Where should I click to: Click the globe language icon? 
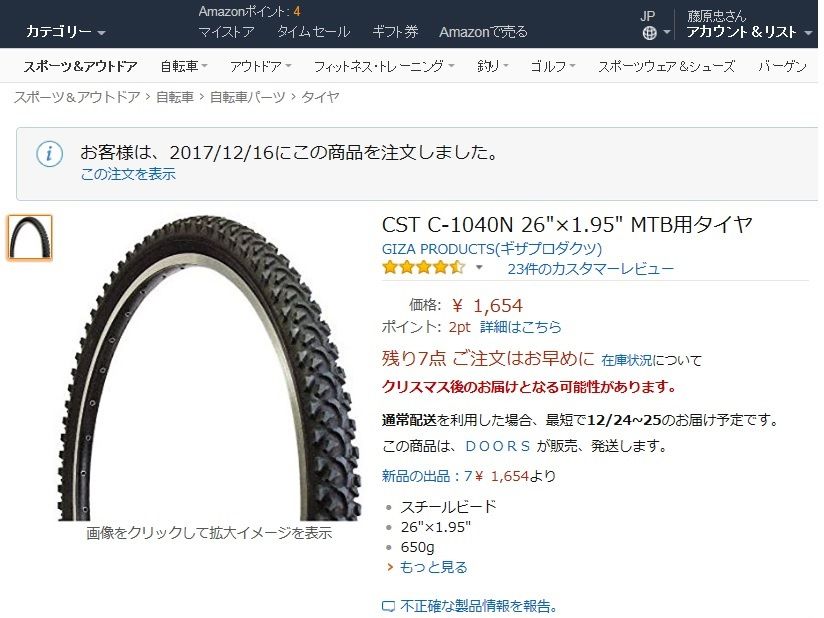tap(650, 33)
